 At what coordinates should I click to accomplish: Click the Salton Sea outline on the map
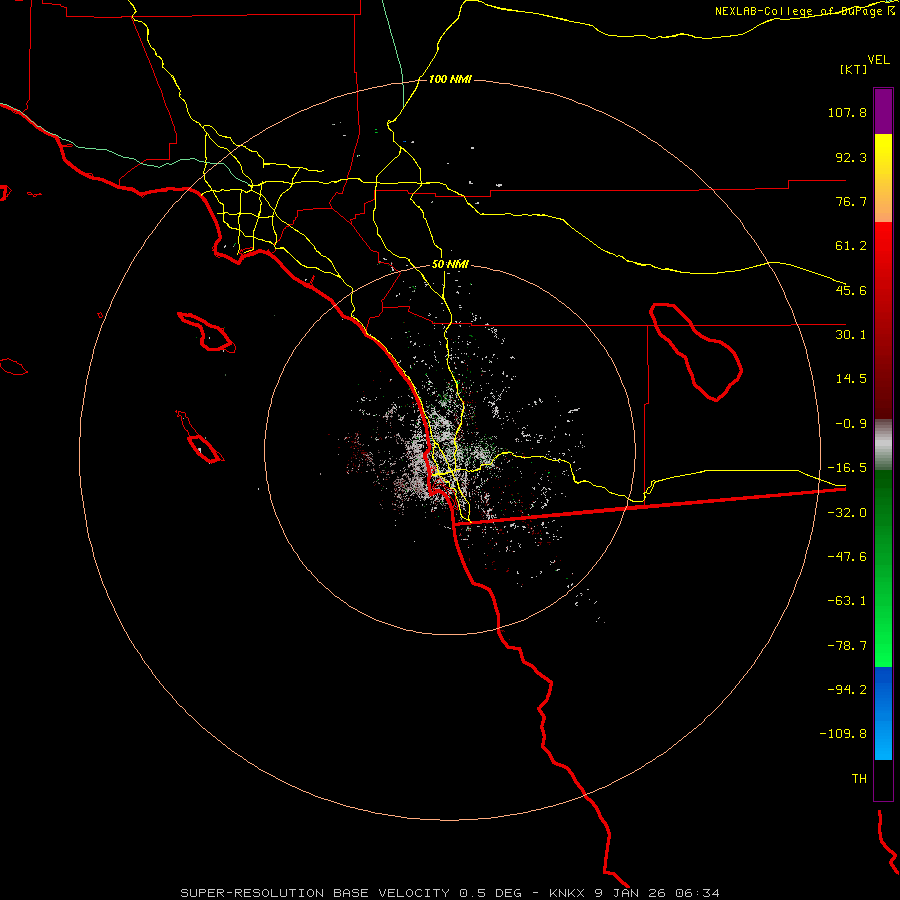[x=696, y=351]
